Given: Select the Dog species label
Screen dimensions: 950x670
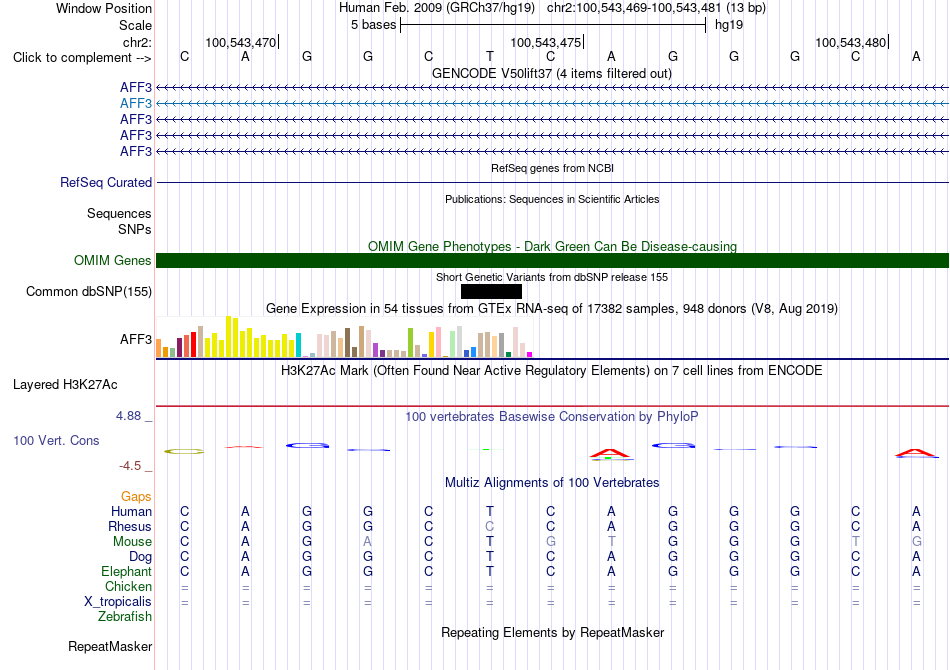Looking at the screenshot, I should (141, 557).
